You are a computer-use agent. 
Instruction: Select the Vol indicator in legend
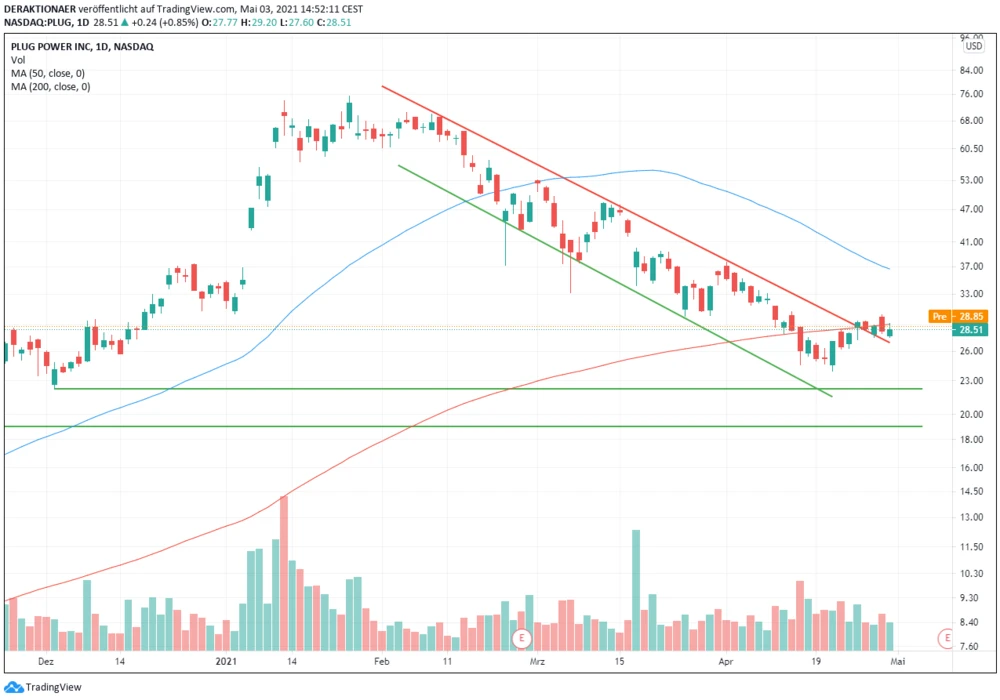pos(19,60)
